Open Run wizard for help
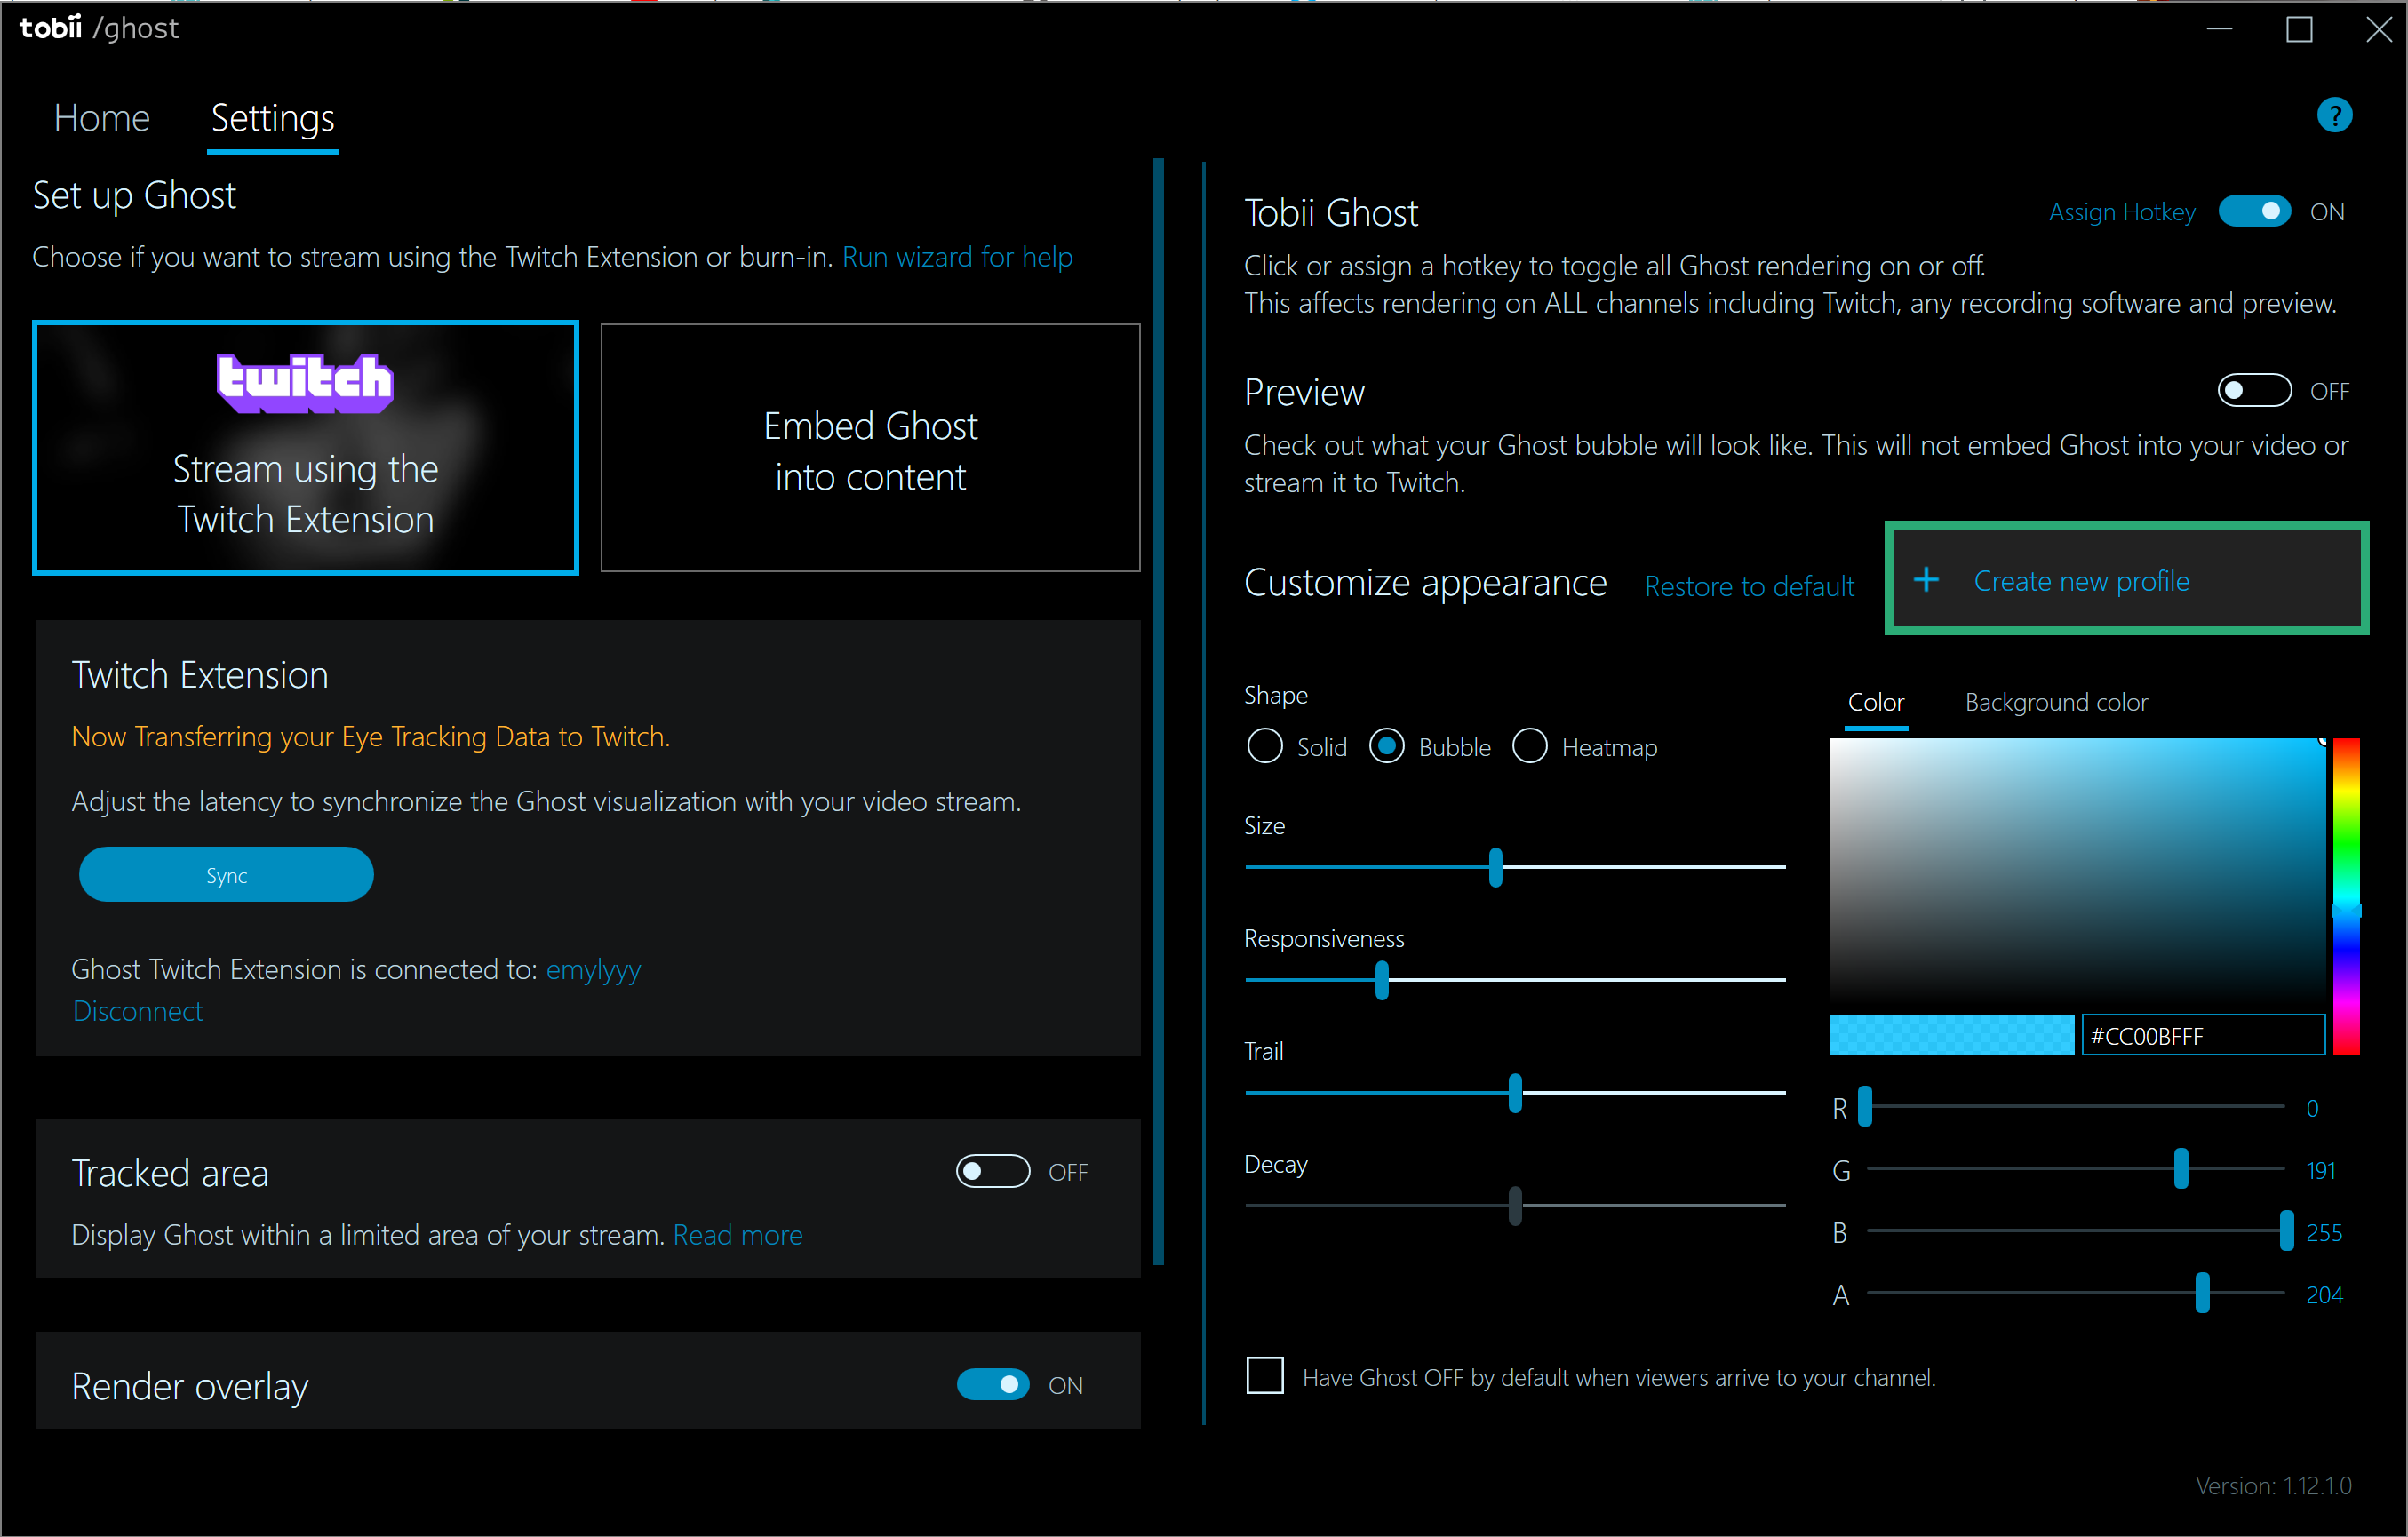Viewport: 2408px width, 1537px height. (x=956, y=257)
